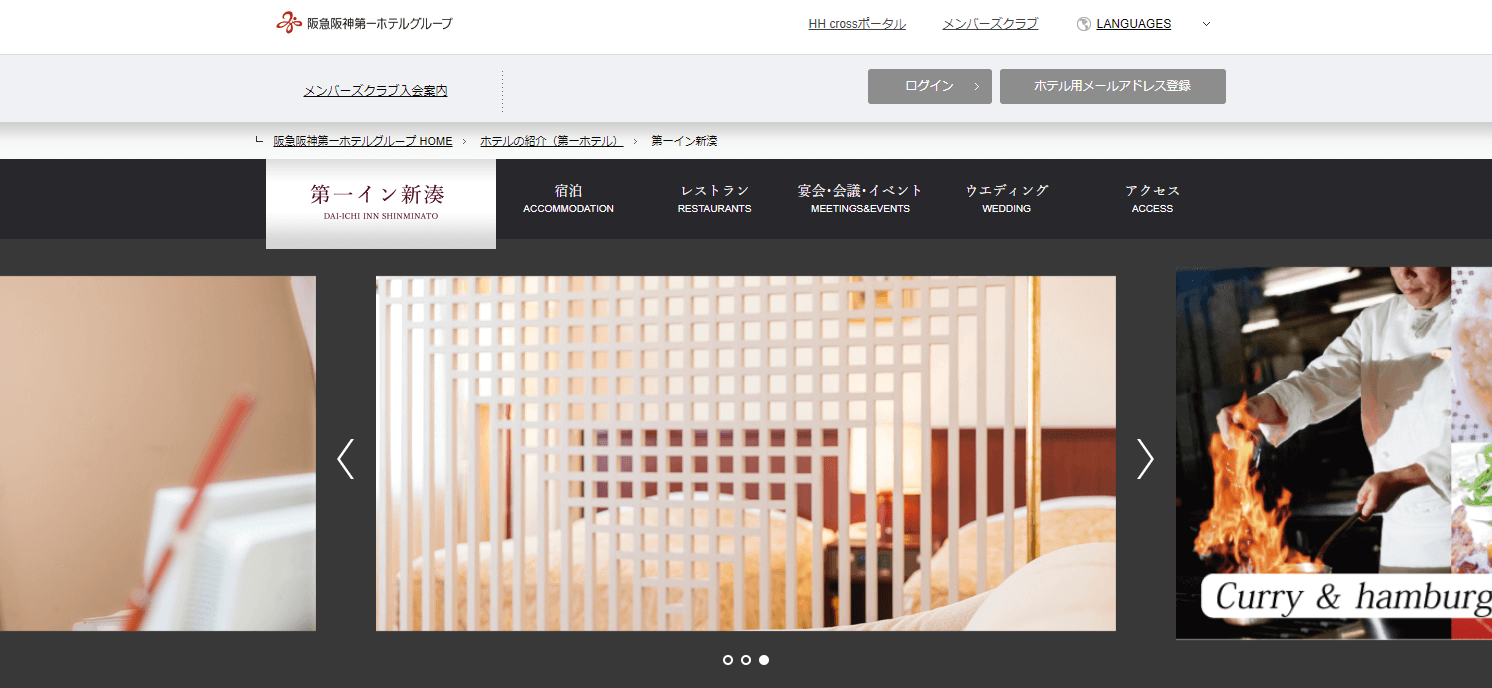
Task: Open the ウエディング Wedding menu item
Action: [x=1006, y=198]
